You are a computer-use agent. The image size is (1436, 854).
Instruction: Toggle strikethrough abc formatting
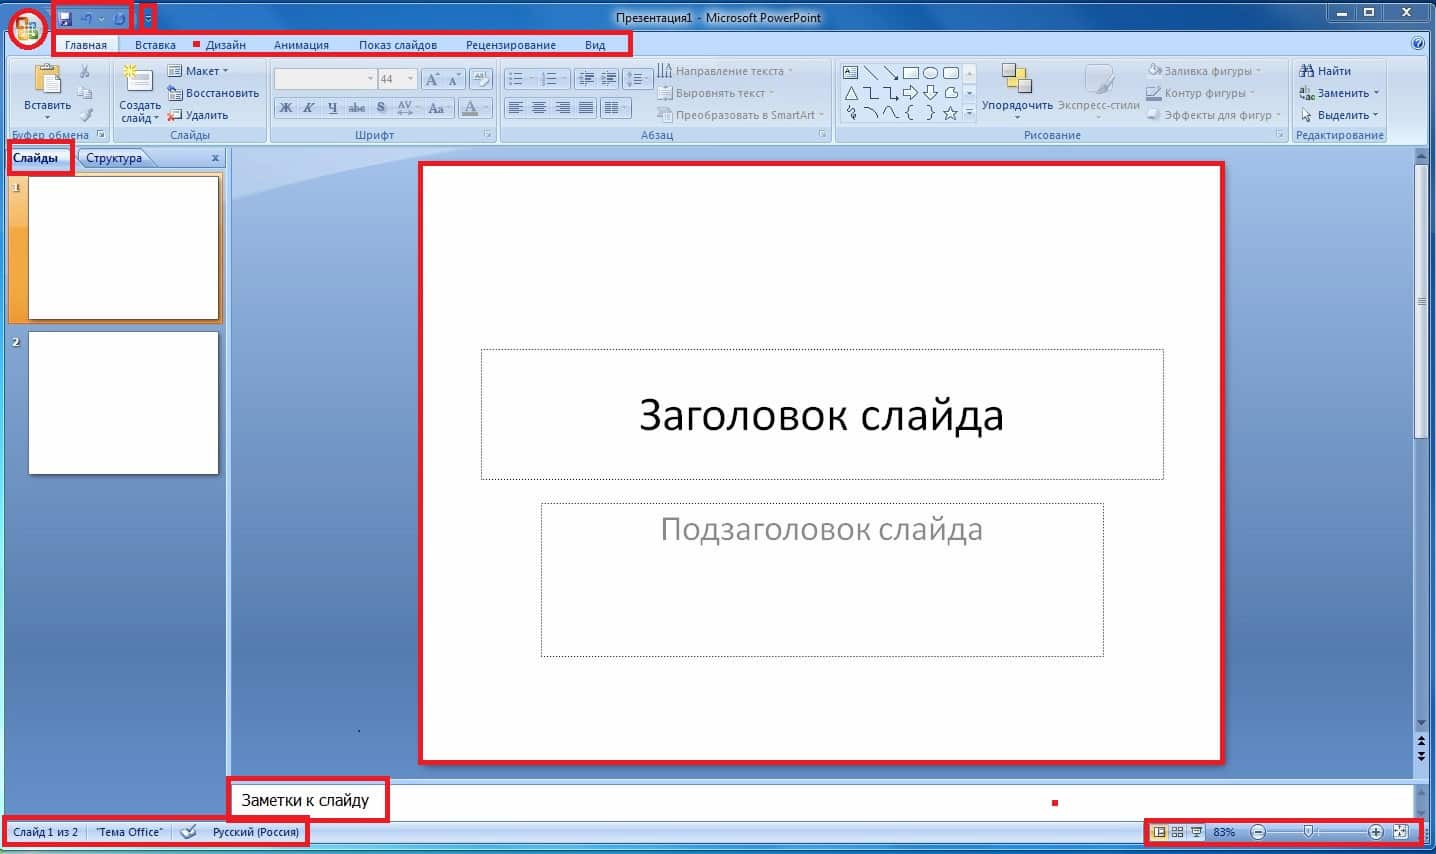click(357, 108)
